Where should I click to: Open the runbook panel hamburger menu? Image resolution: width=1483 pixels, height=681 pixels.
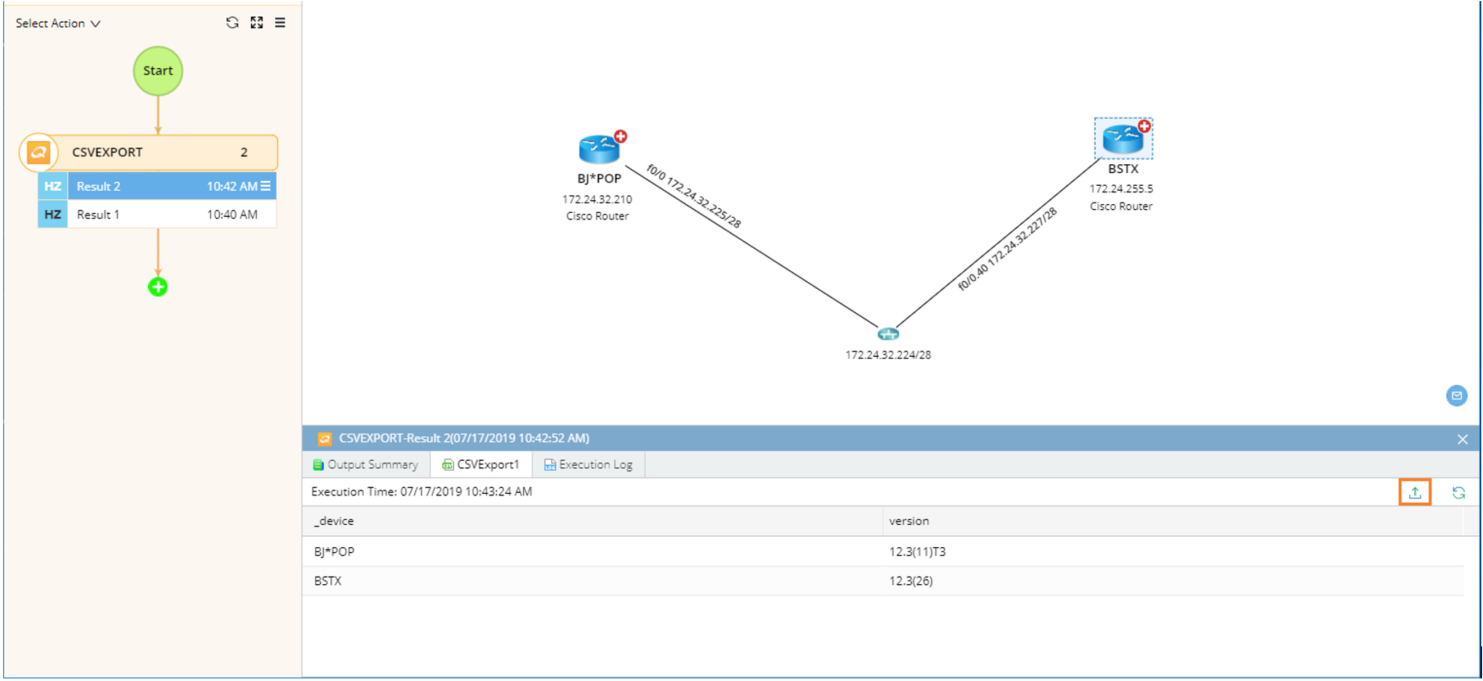click(x=280, y=23)
